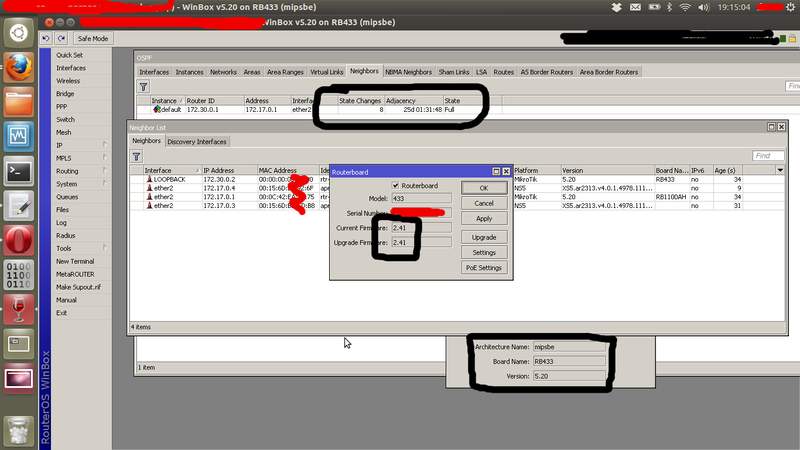
Task: Switch to the OSPF Interfaces tab
Action: 154,72
